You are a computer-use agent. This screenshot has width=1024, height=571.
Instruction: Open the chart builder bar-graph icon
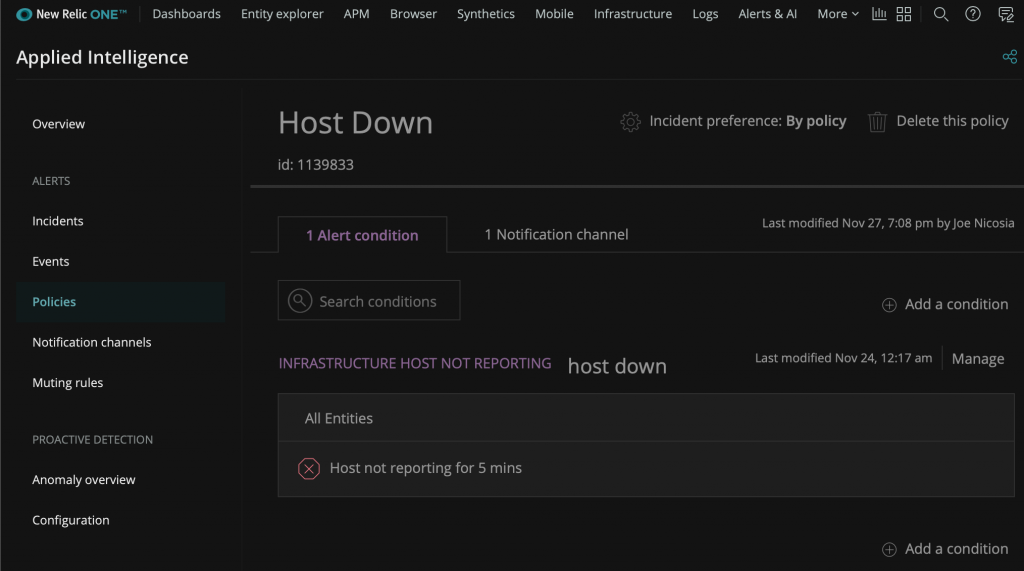(879, 14)
